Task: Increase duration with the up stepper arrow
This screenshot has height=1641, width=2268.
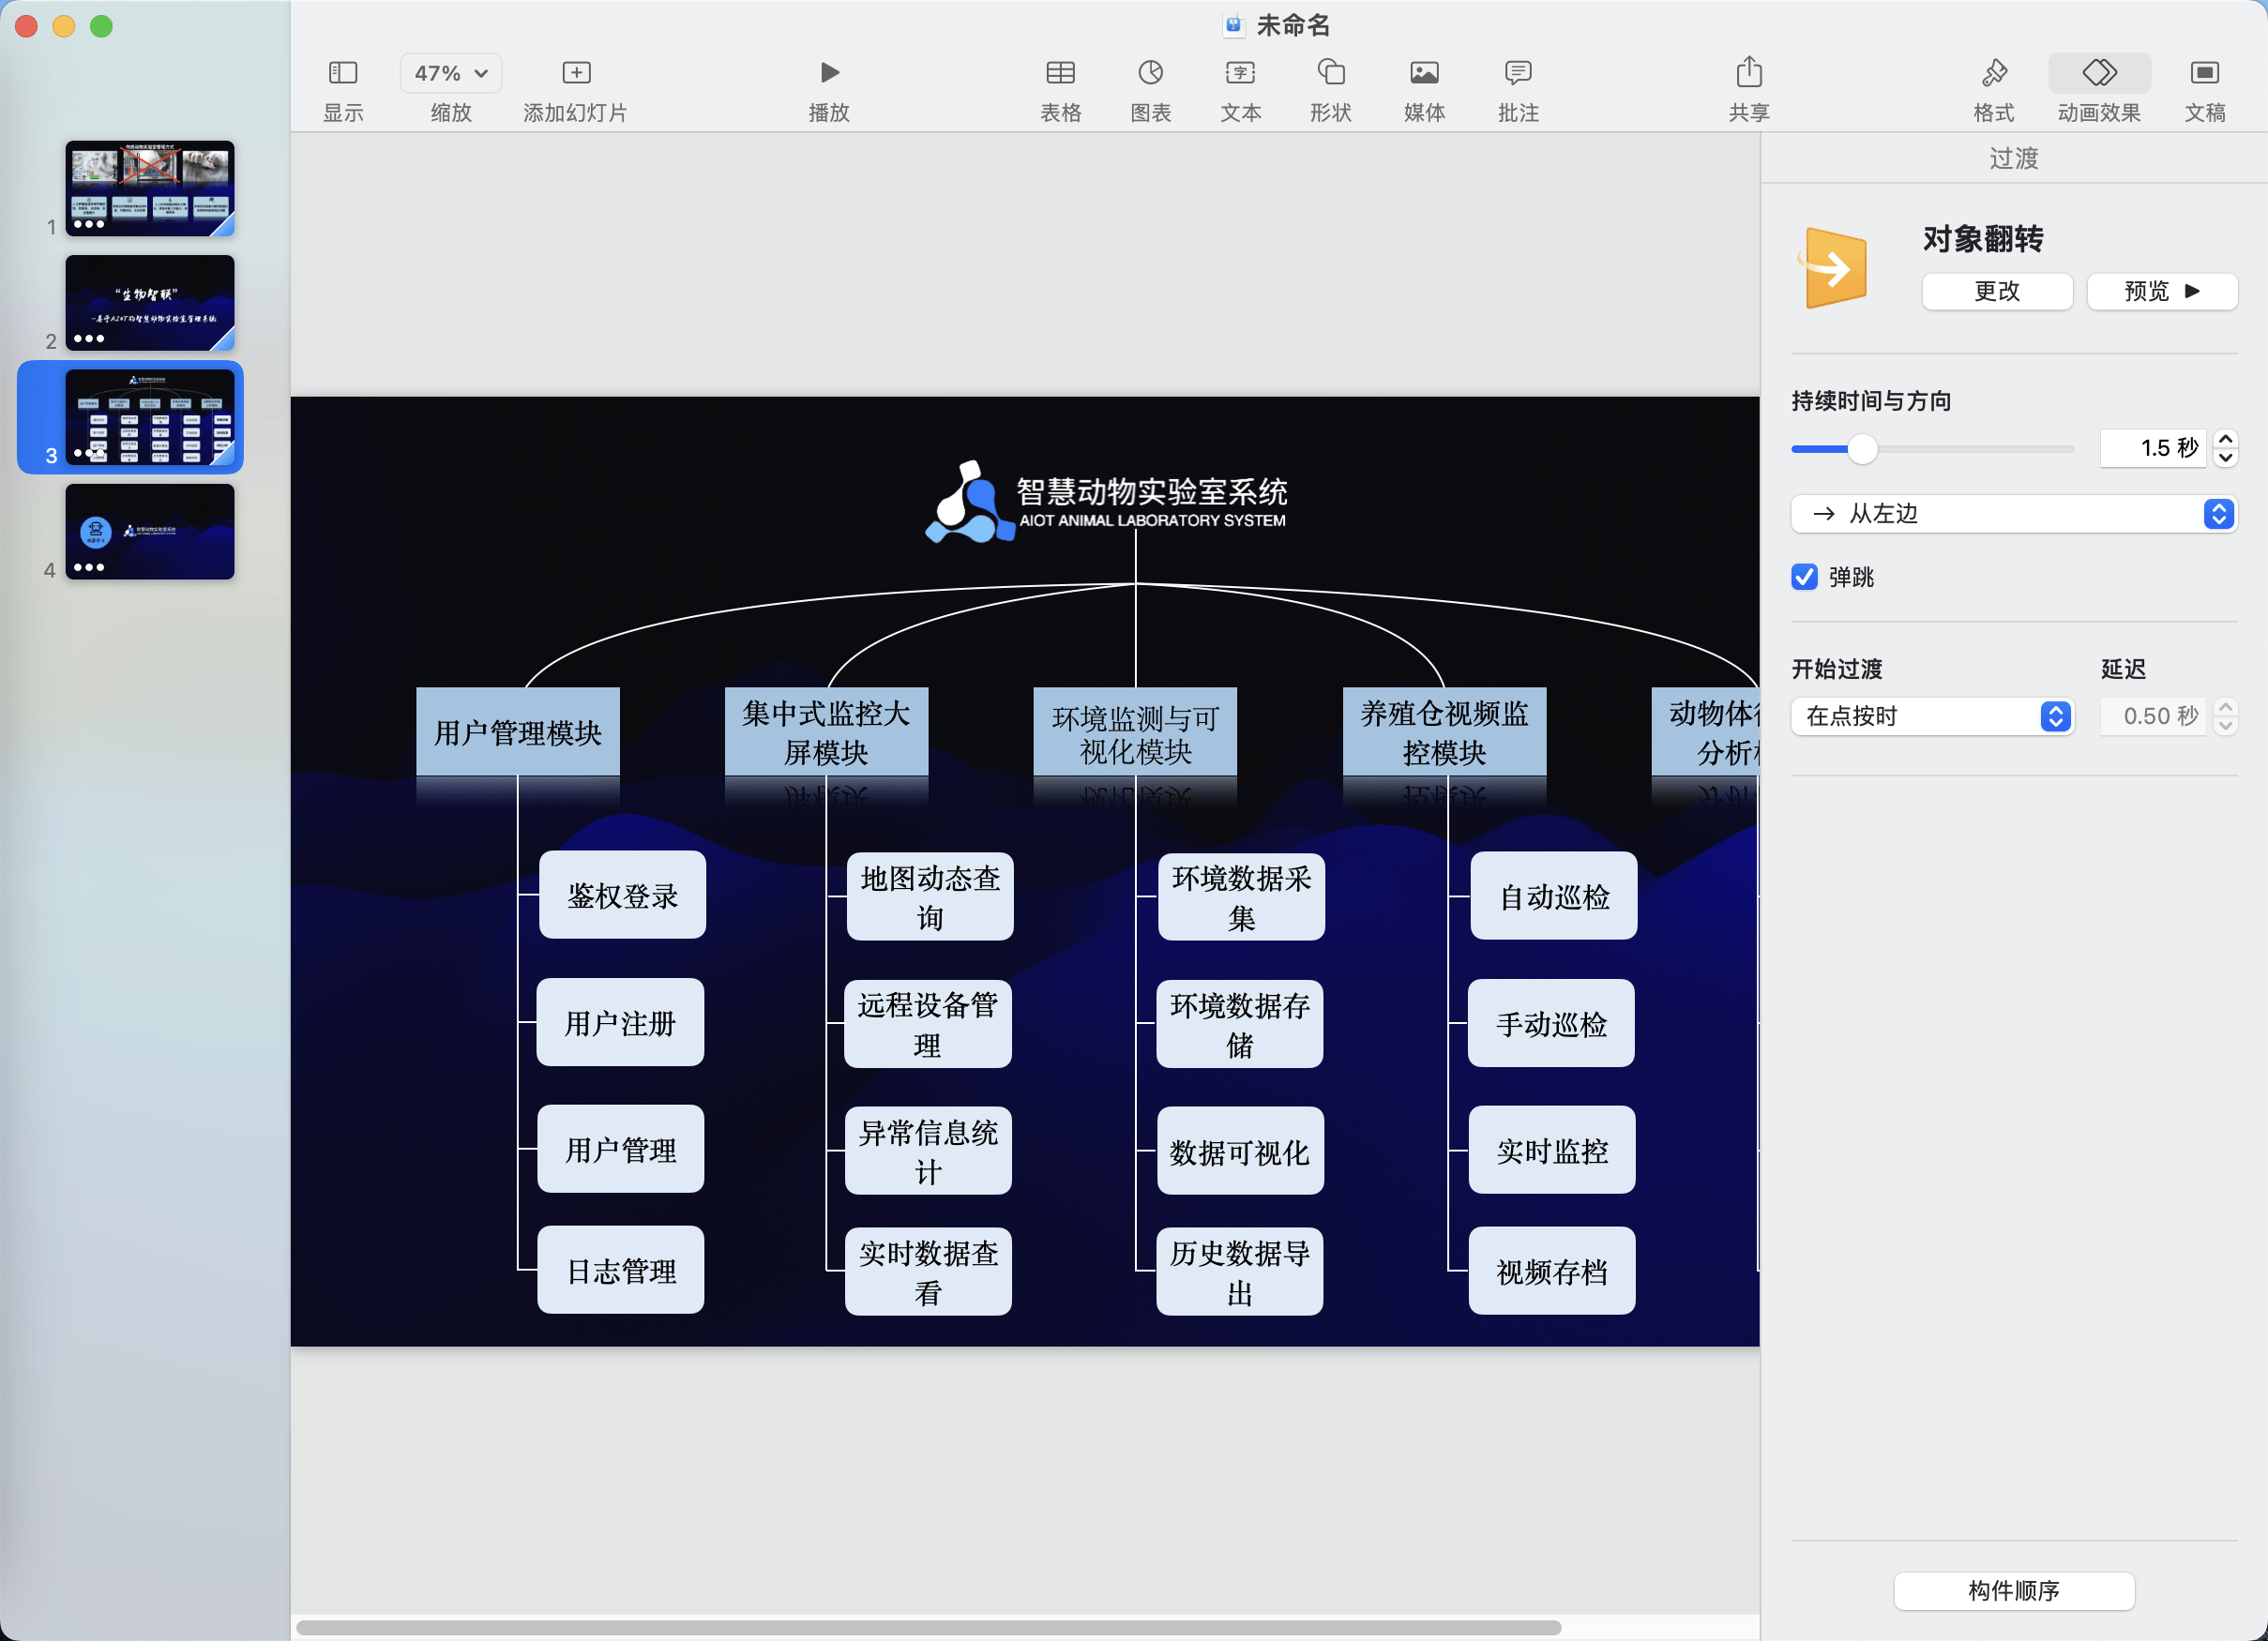Action: pos(2225,439)
